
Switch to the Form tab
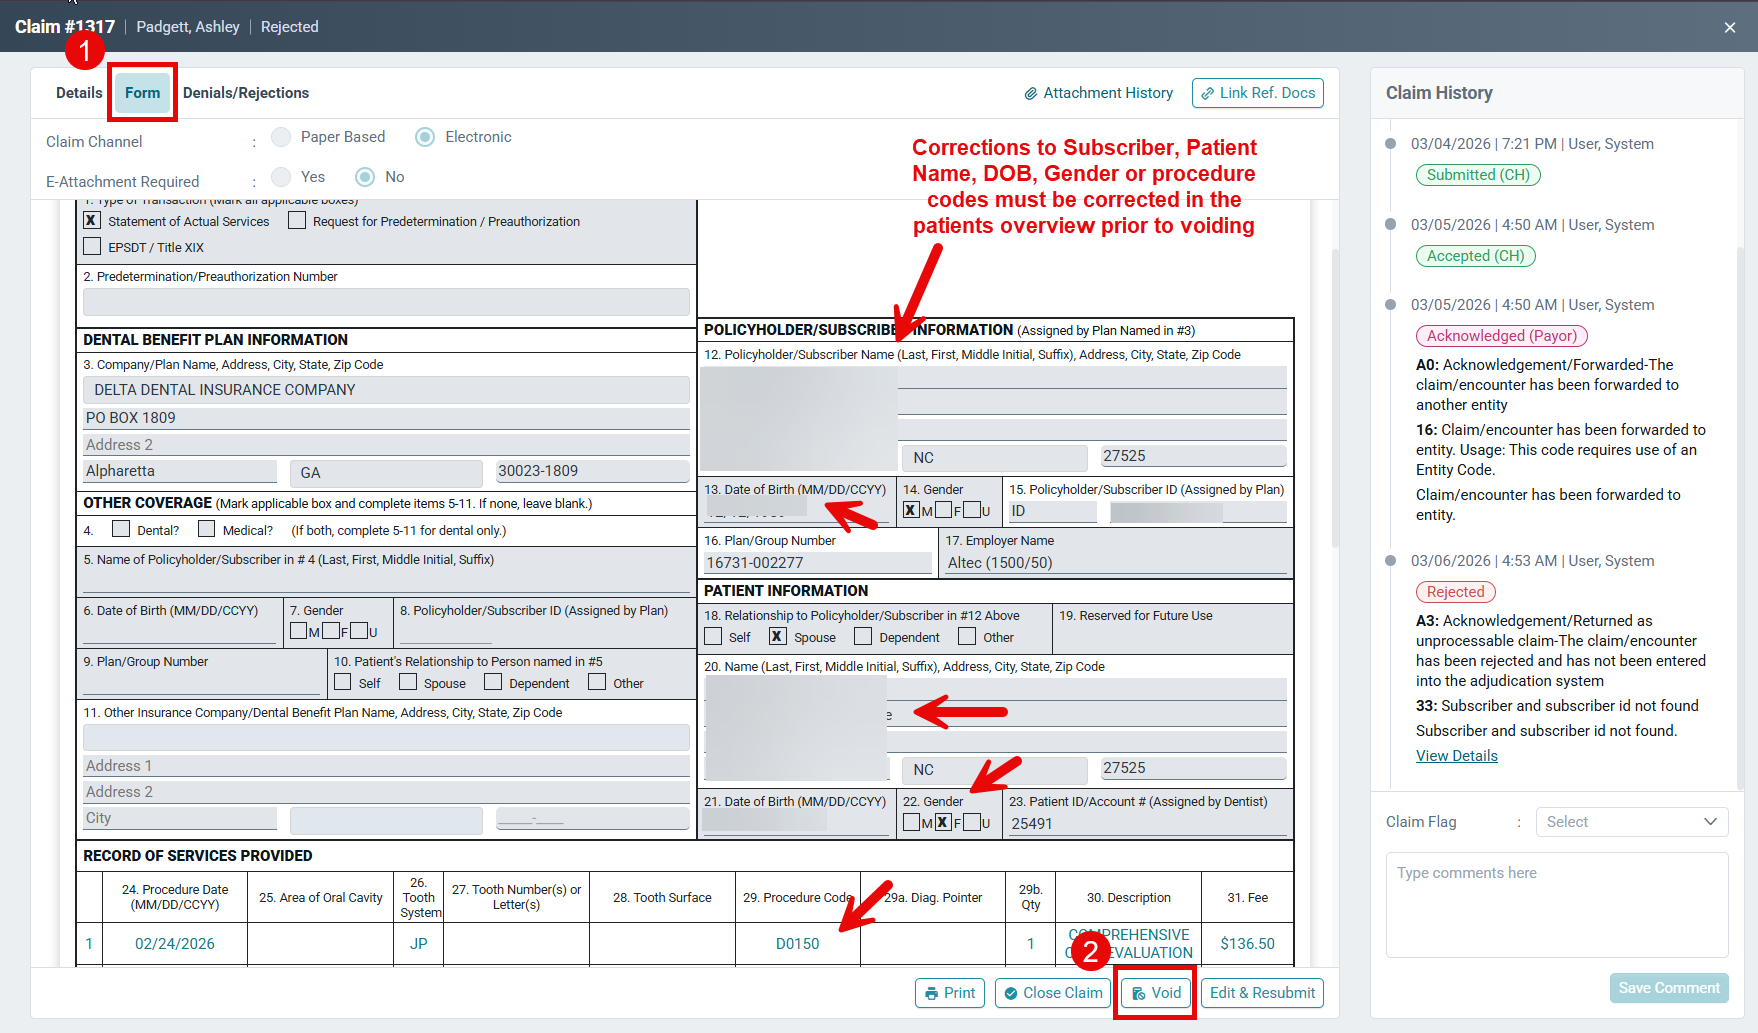[x=142, y=93]
